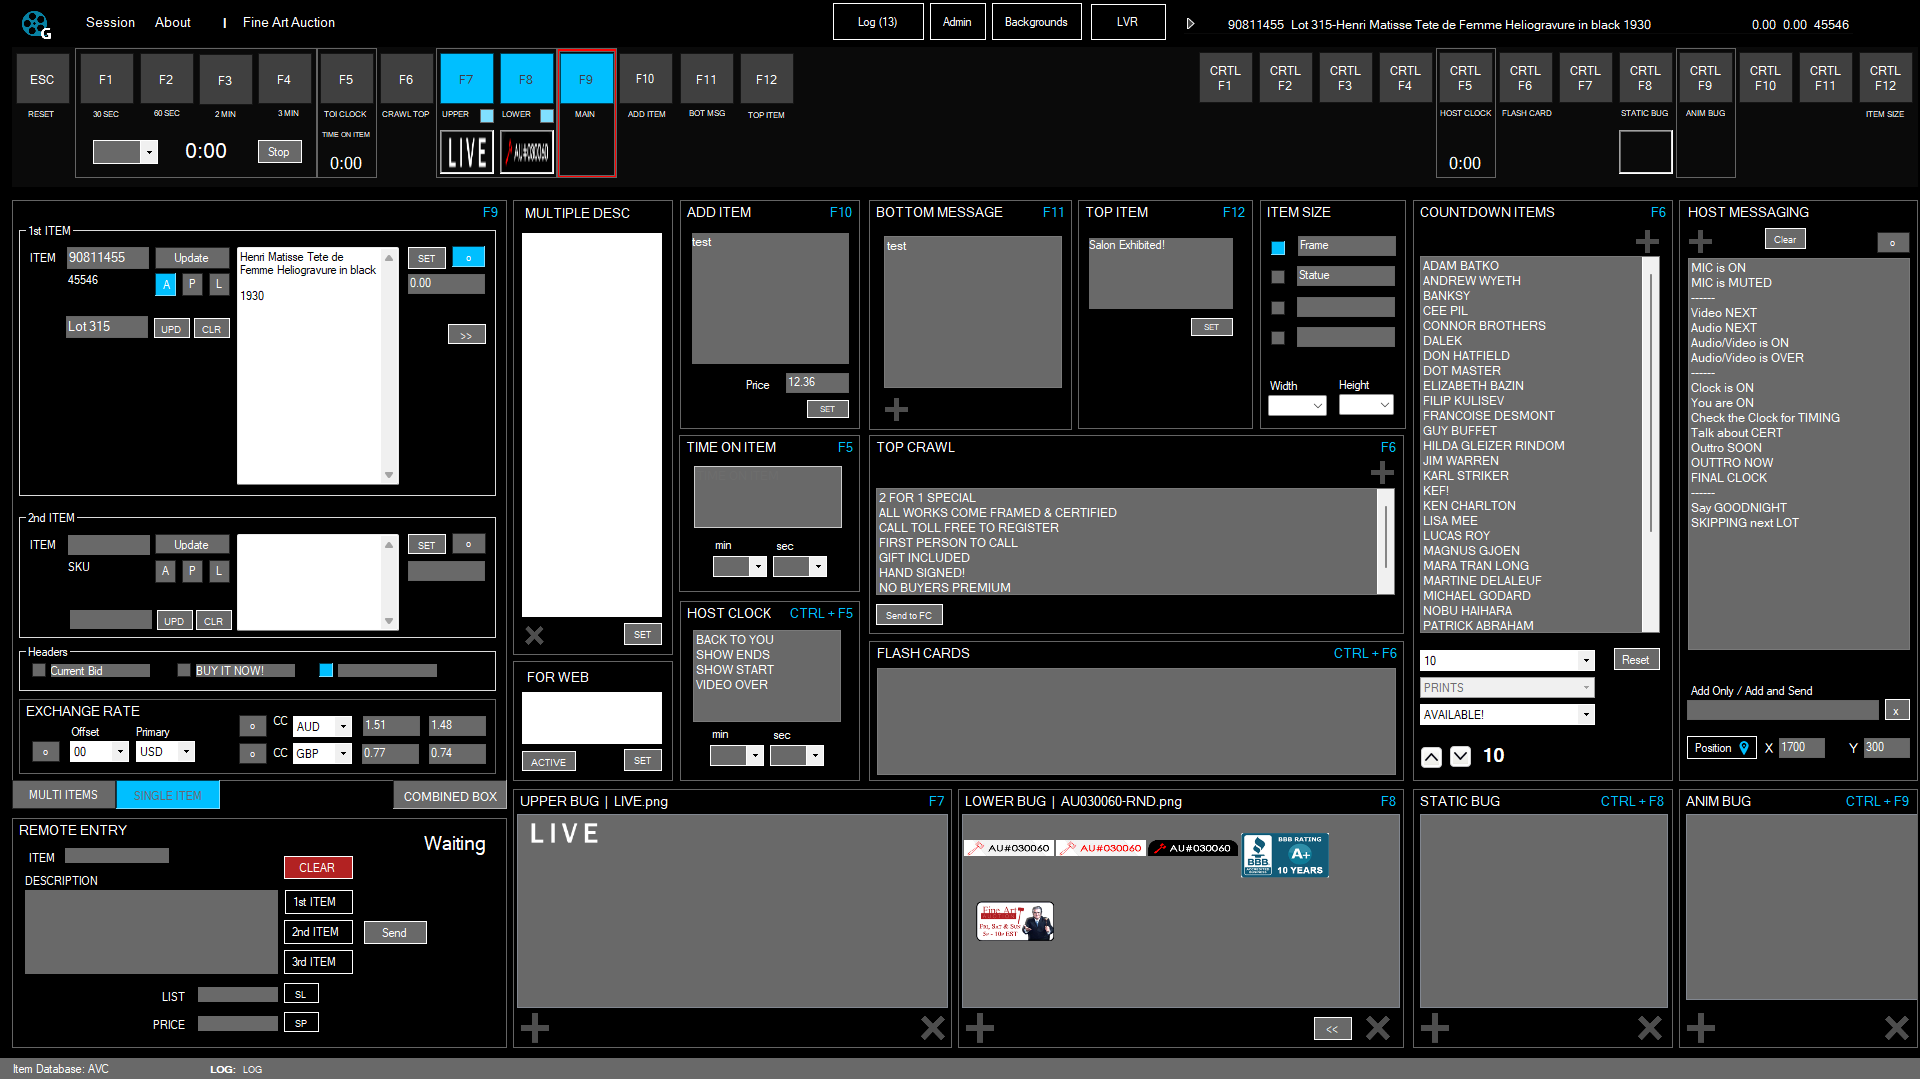Clear Multiple Desc list using the X icon

point(534,635)
